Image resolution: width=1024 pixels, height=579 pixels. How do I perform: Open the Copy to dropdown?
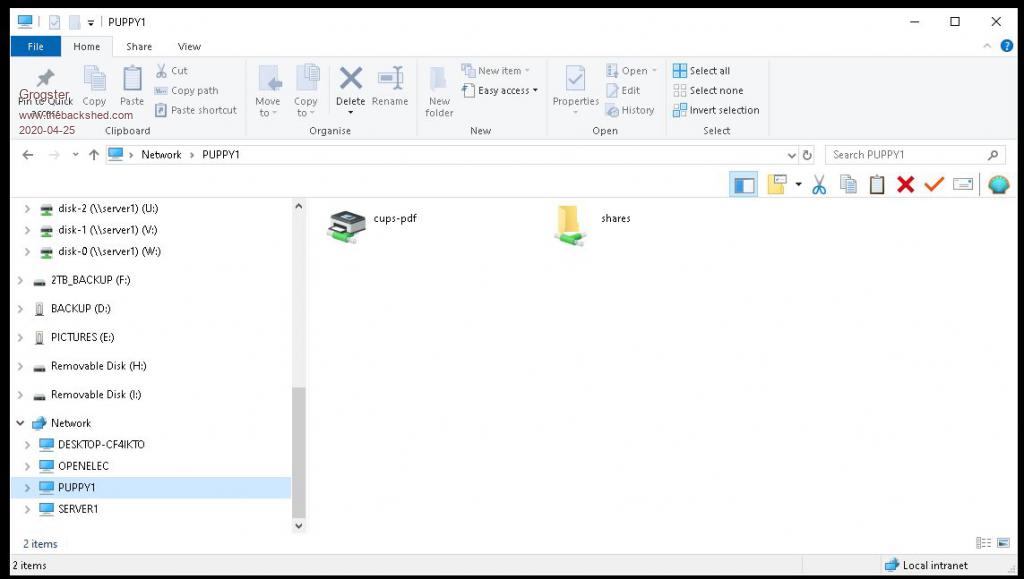point(305,91)
